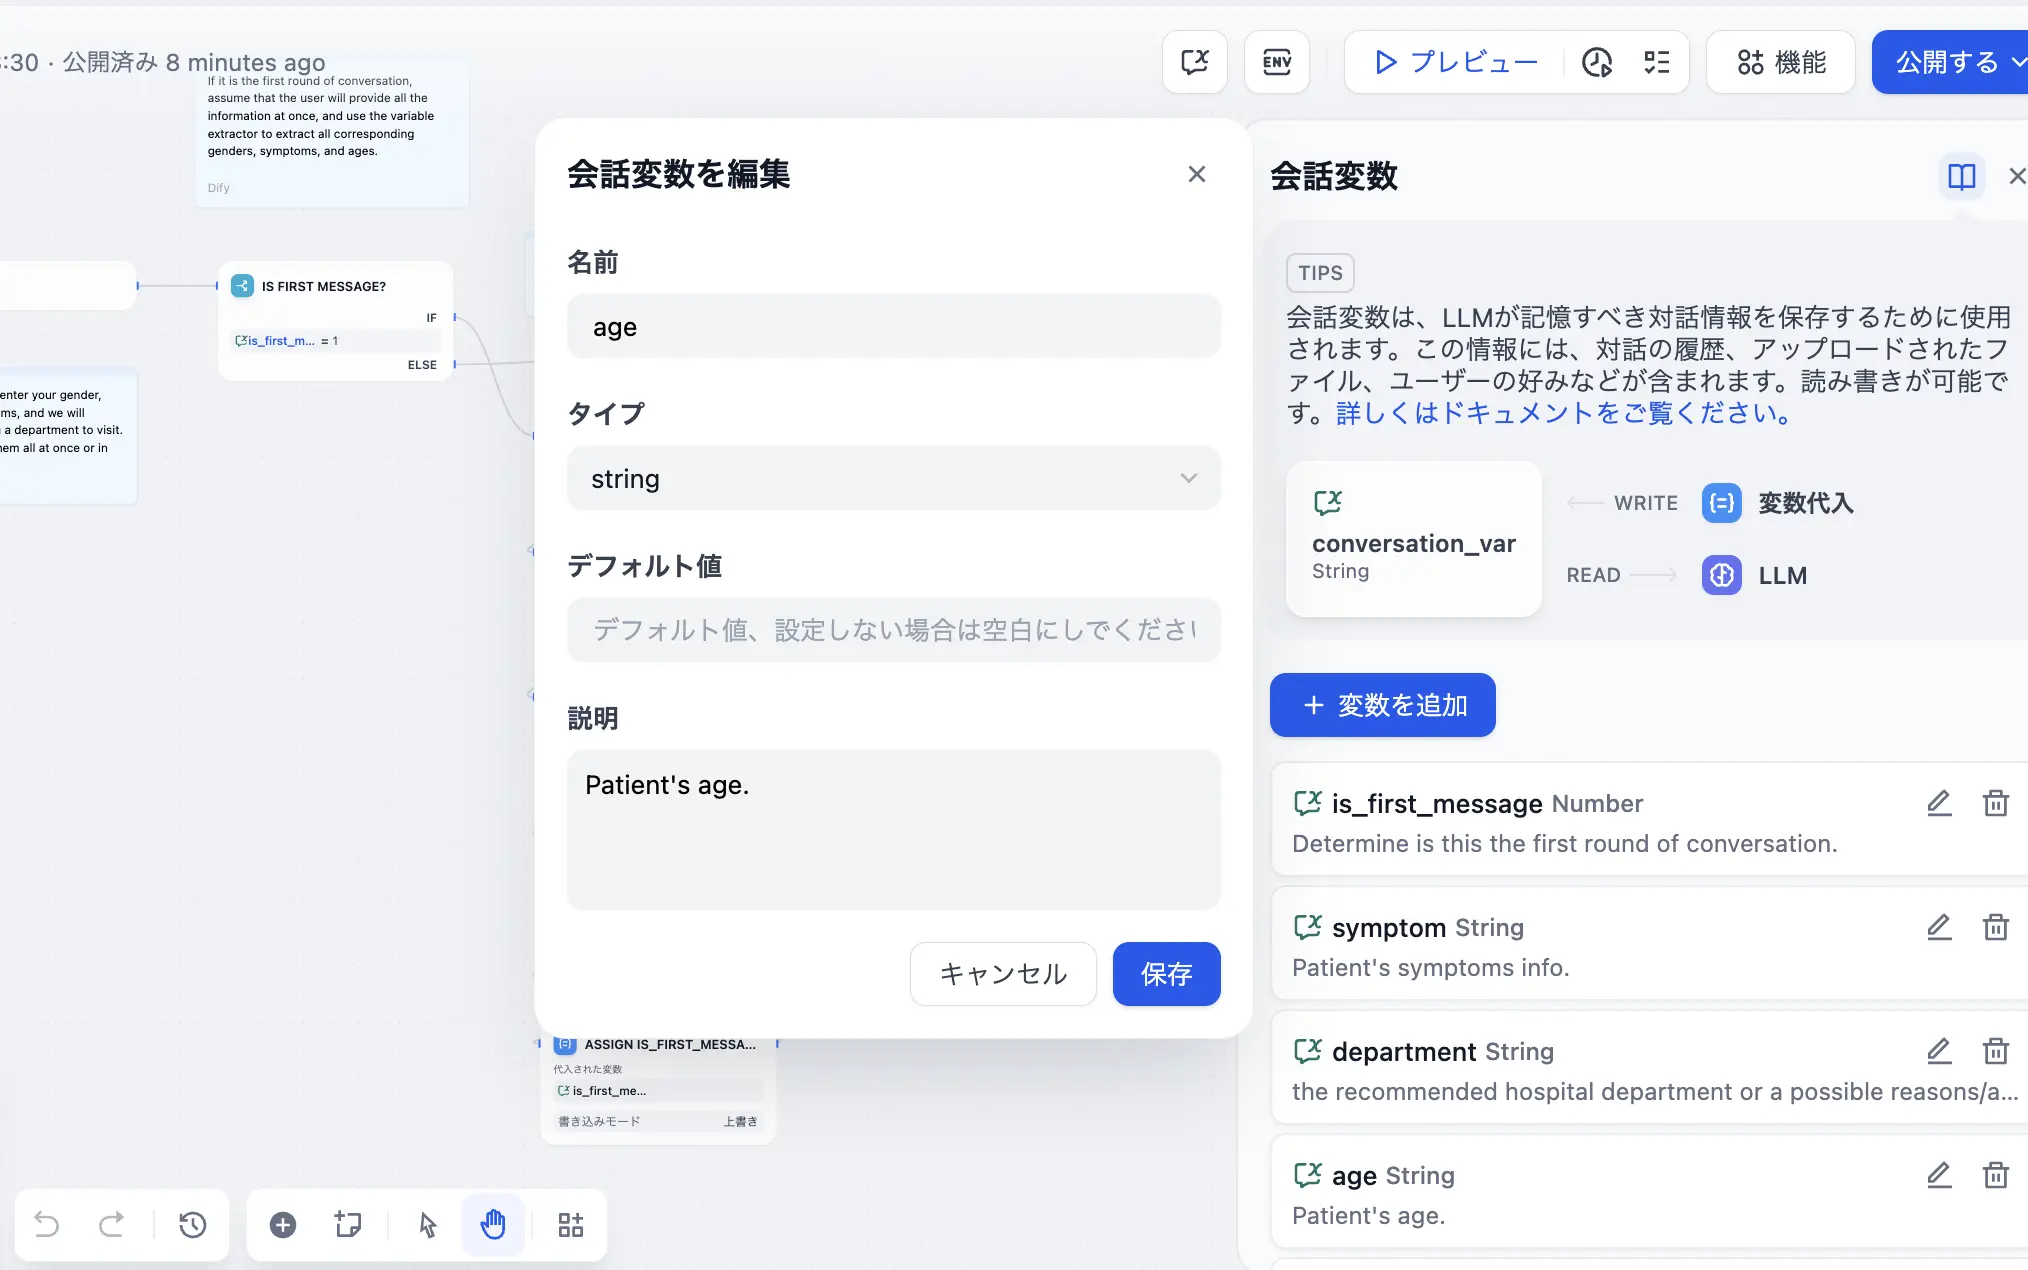Click the 保存 save button

tap(1166, 974)
